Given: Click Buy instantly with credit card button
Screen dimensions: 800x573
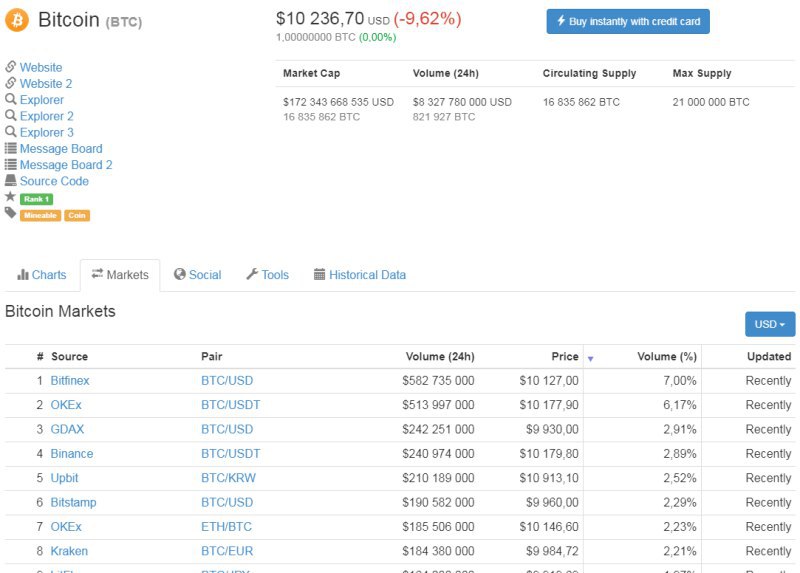Looking at the screenshot, I should pyautogui.click(x=628, y=21).
